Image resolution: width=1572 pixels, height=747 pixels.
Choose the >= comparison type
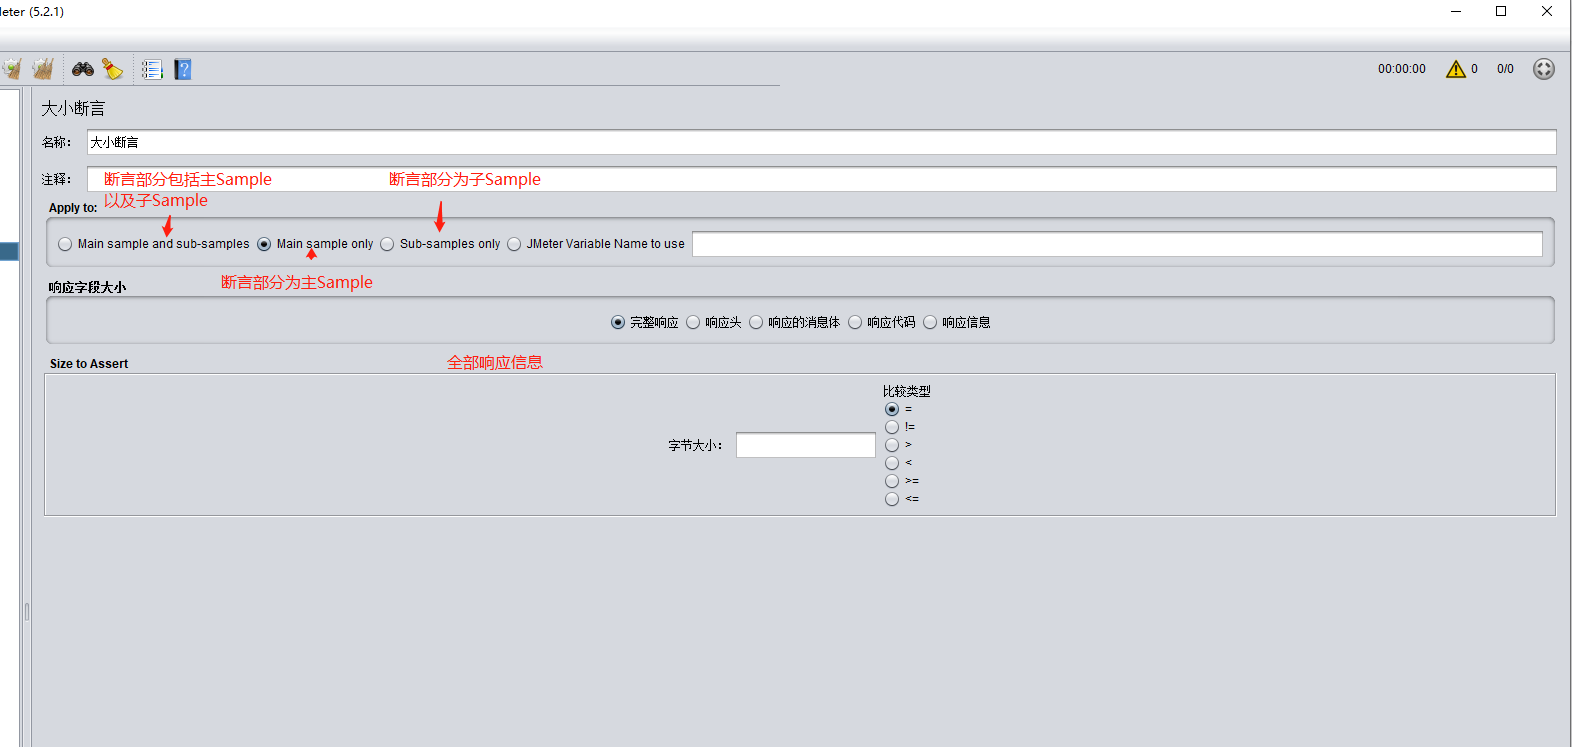click(892, 481)
